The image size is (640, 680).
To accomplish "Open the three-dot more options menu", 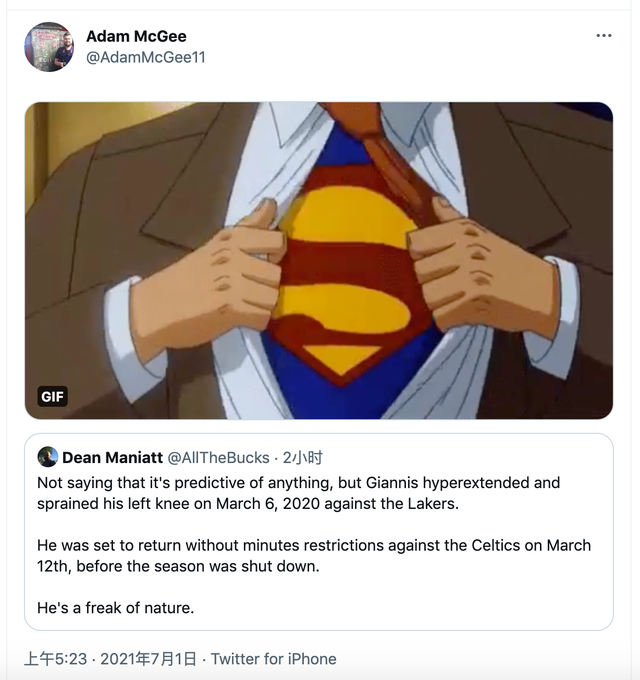I will pyautogui.click(x=603, y=35).
